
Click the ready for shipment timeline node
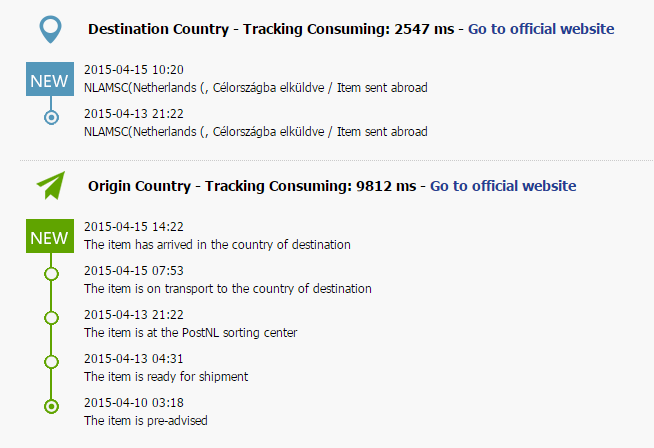[51, 361]
